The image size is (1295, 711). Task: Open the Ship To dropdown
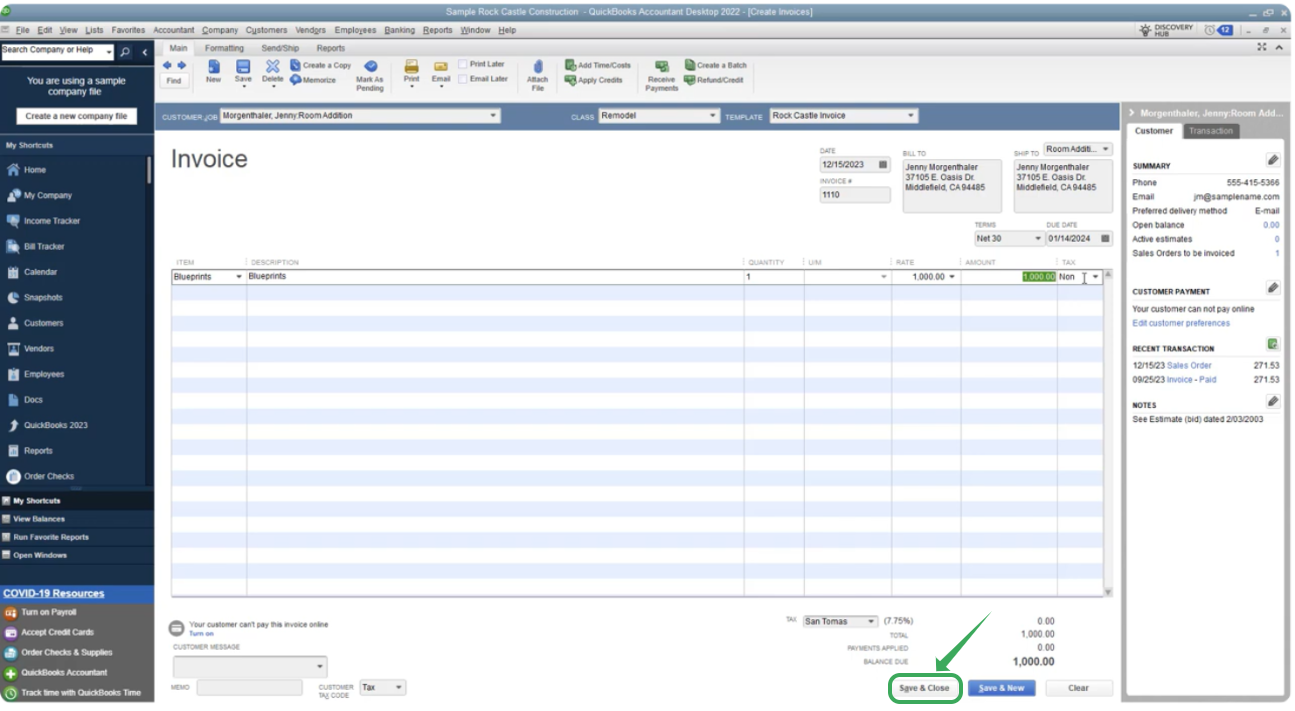point(1105,149)
